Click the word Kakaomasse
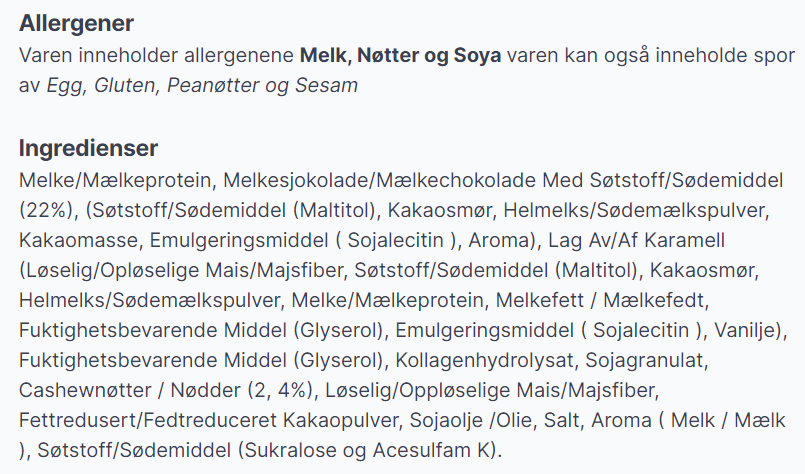Image resolution: width=805 pixels, height=474 pixels. pos(78,240)
